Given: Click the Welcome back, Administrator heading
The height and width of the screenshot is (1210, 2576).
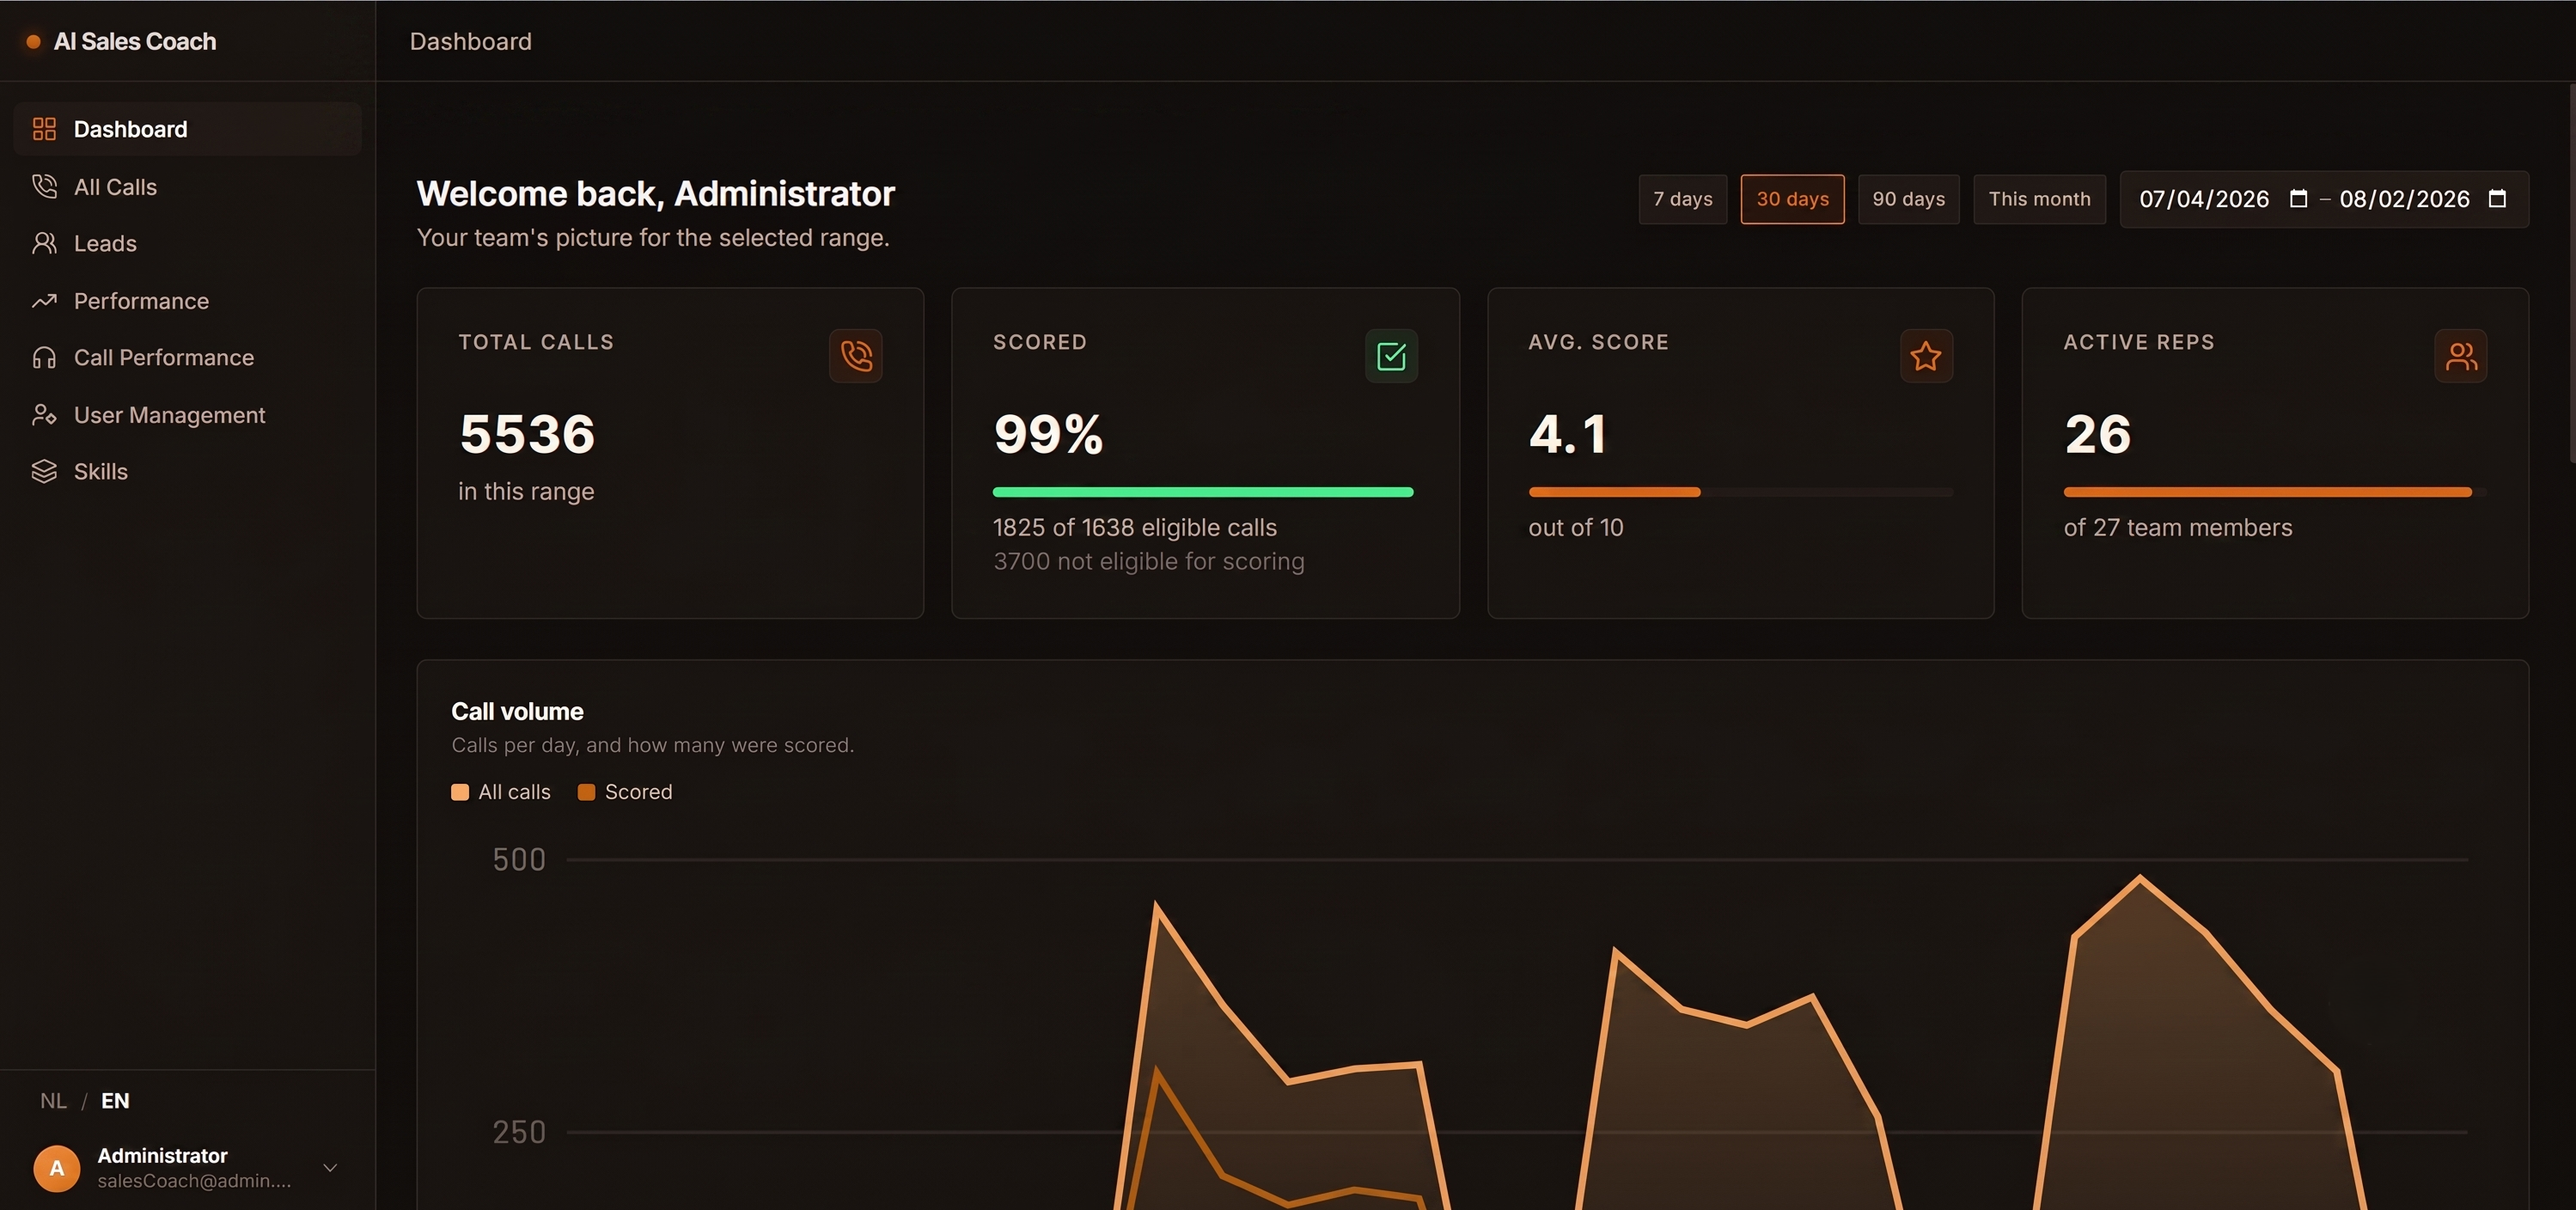Looking at the screenshot, I should [655, 193].
